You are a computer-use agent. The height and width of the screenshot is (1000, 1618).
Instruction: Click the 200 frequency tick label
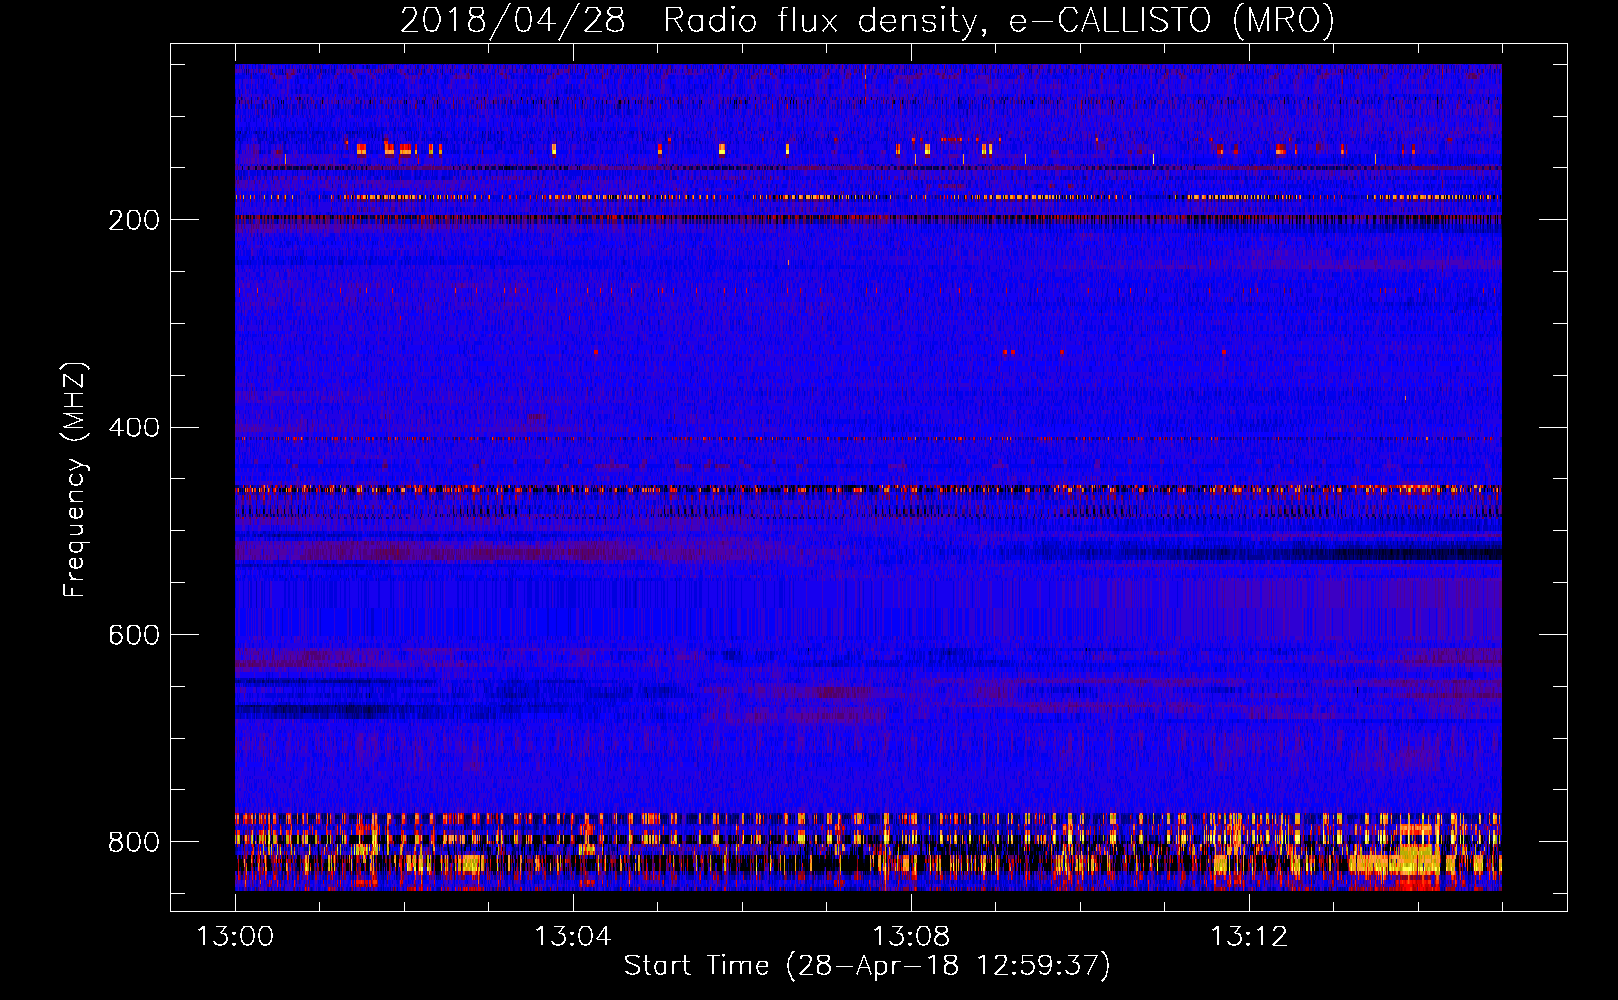tap(134, 220)
